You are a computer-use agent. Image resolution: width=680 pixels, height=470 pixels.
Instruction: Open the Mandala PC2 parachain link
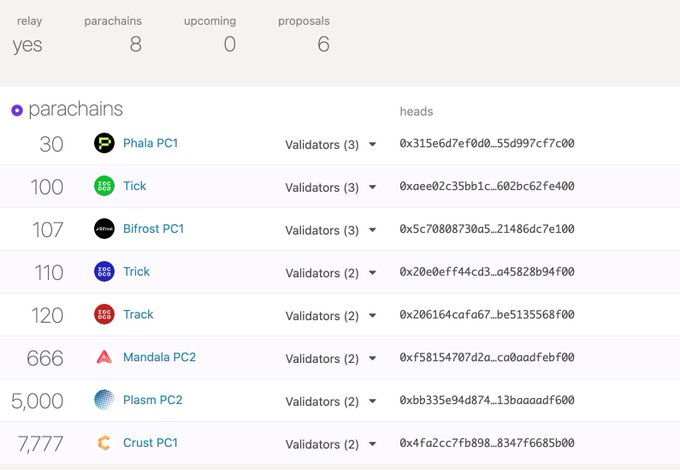tap(159, 357)
